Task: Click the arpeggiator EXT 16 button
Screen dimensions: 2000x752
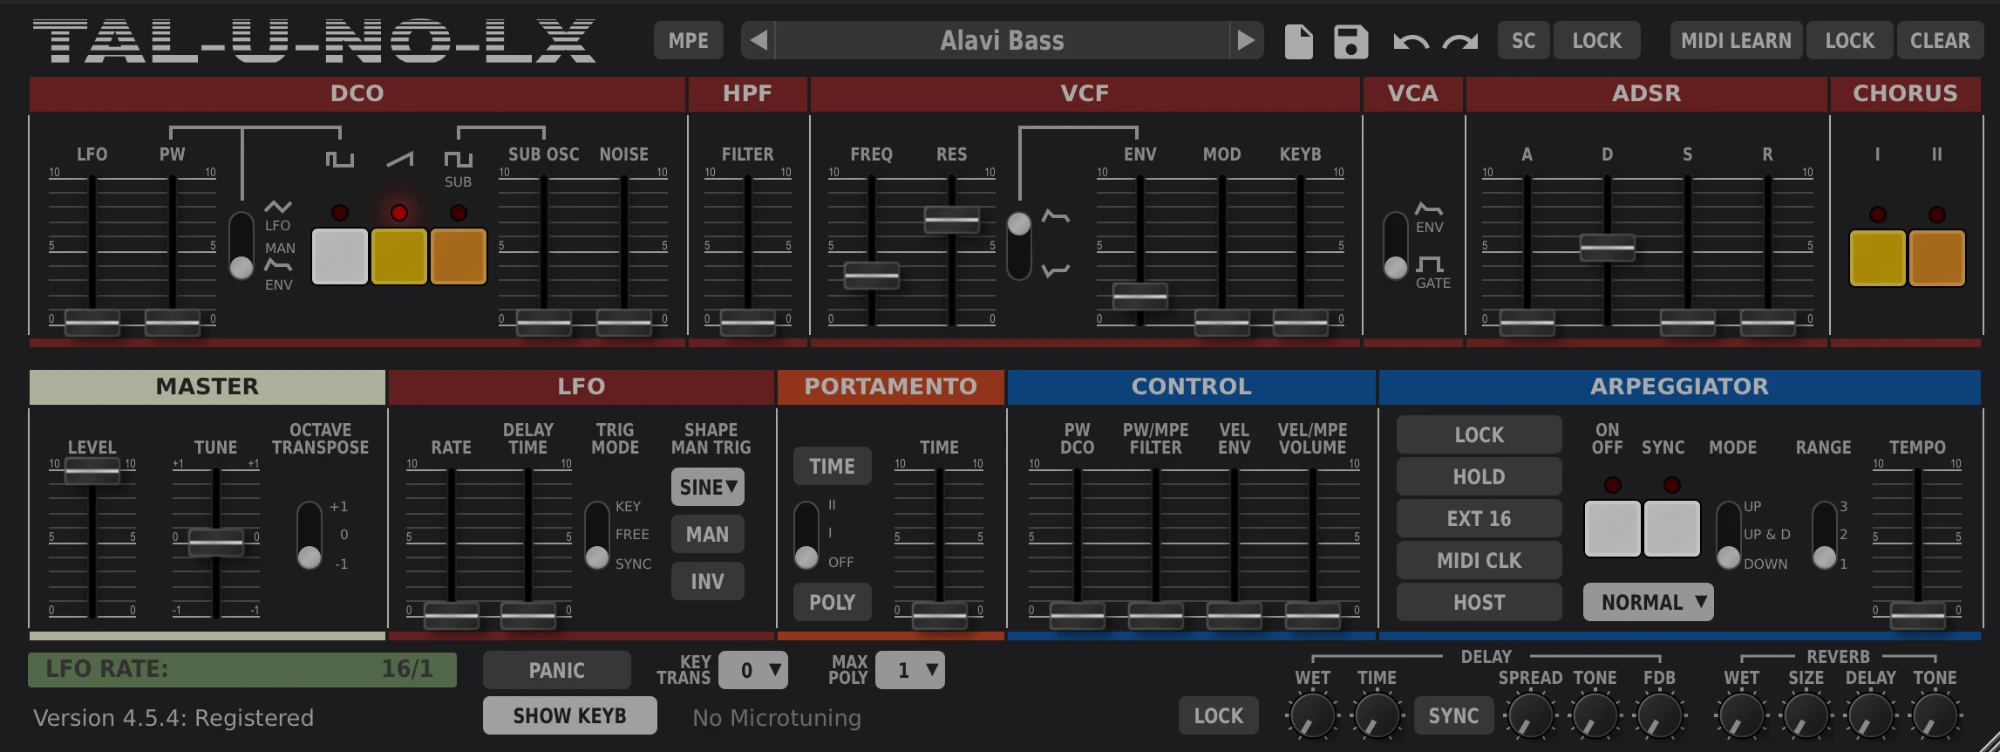Action: (1479, 519)
